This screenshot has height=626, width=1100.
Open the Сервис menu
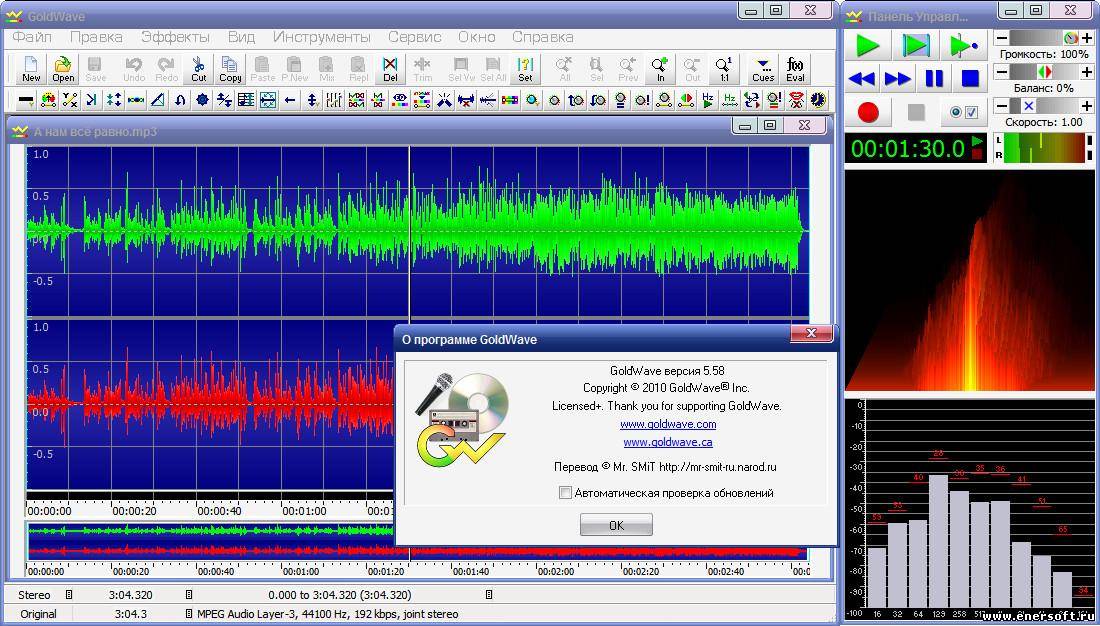point(415,37)
